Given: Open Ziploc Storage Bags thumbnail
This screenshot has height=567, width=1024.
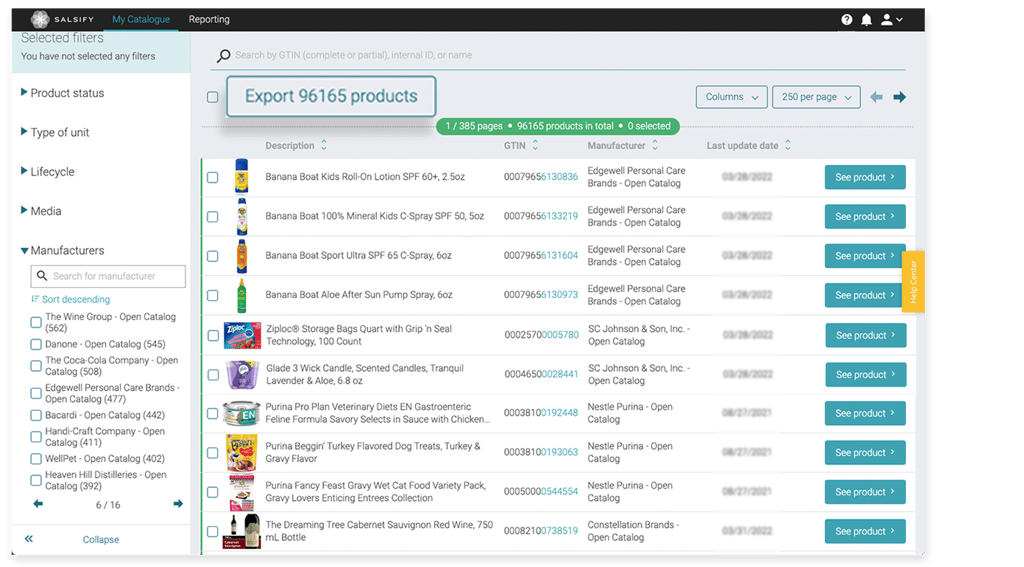Looking at the screenshot, I should click(x=242, y=335).
